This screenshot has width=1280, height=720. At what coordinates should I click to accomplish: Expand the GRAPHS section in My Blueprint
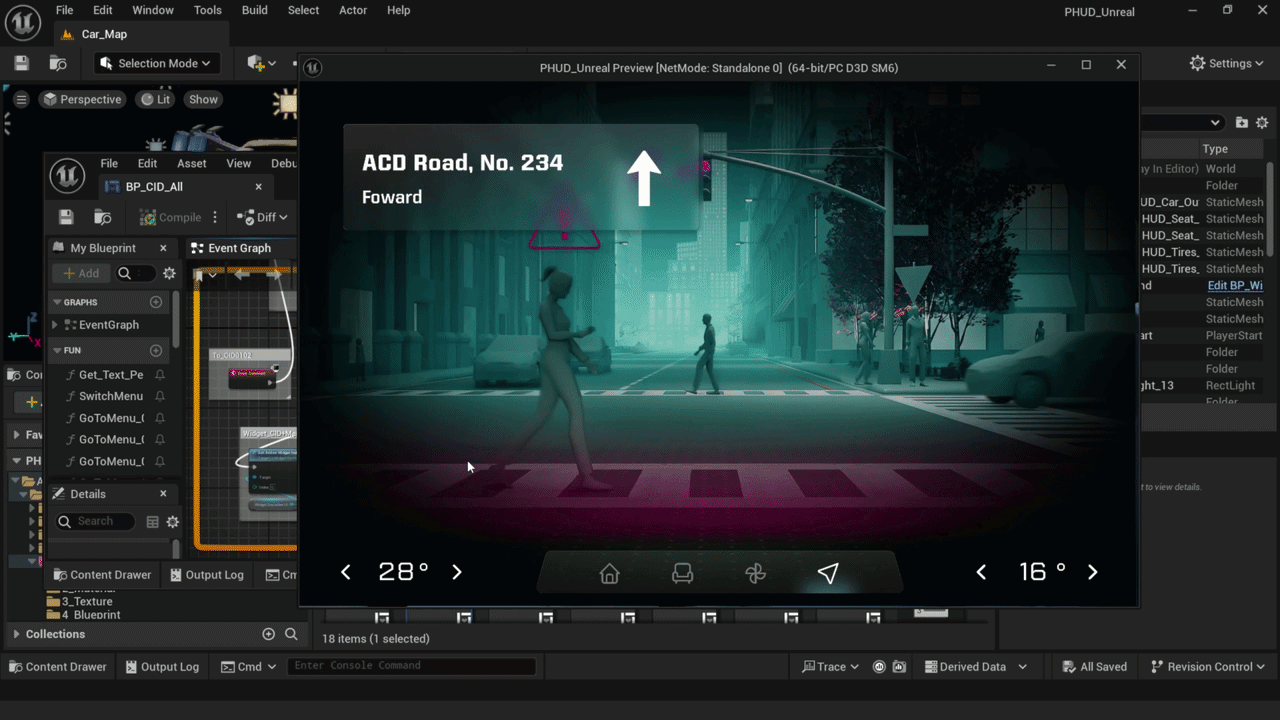pyautogui.click(x=56, y=302)
